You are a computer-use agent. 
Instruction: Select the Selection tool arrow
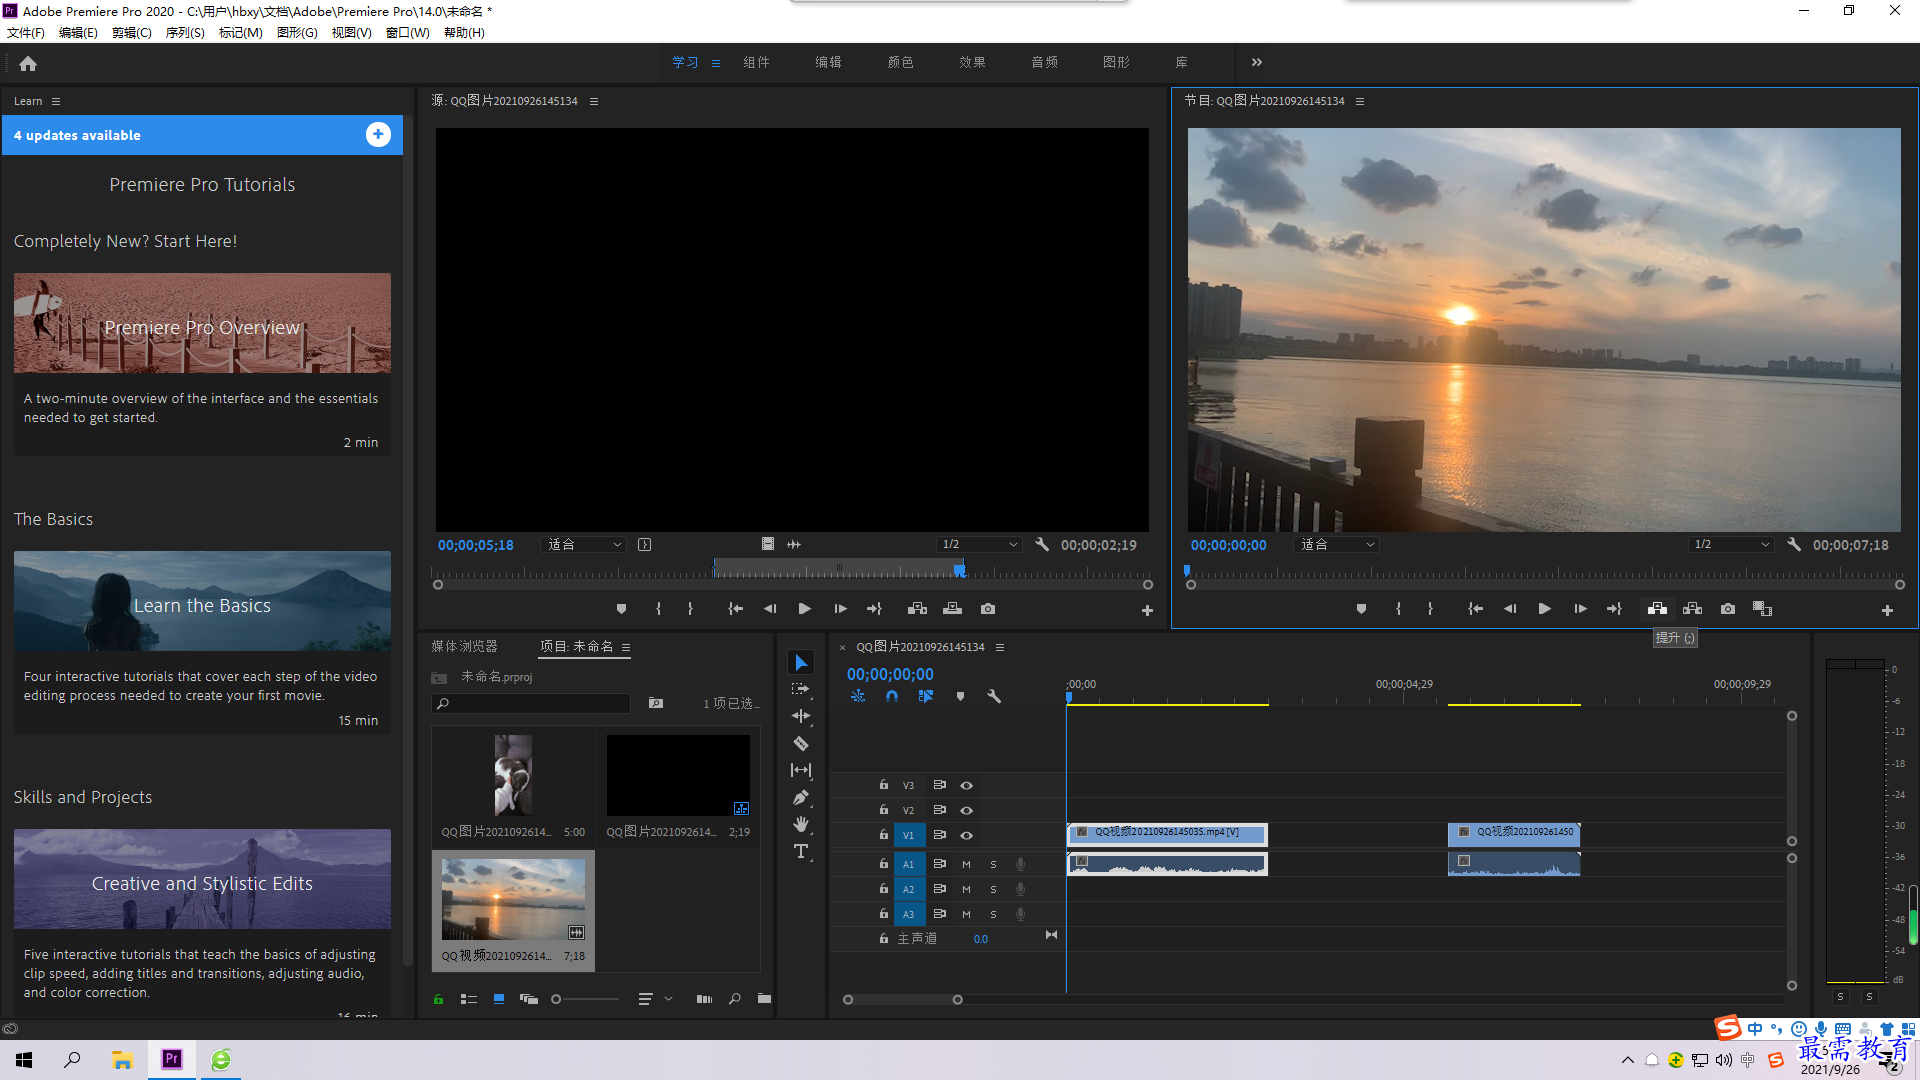tap(801, 663)
